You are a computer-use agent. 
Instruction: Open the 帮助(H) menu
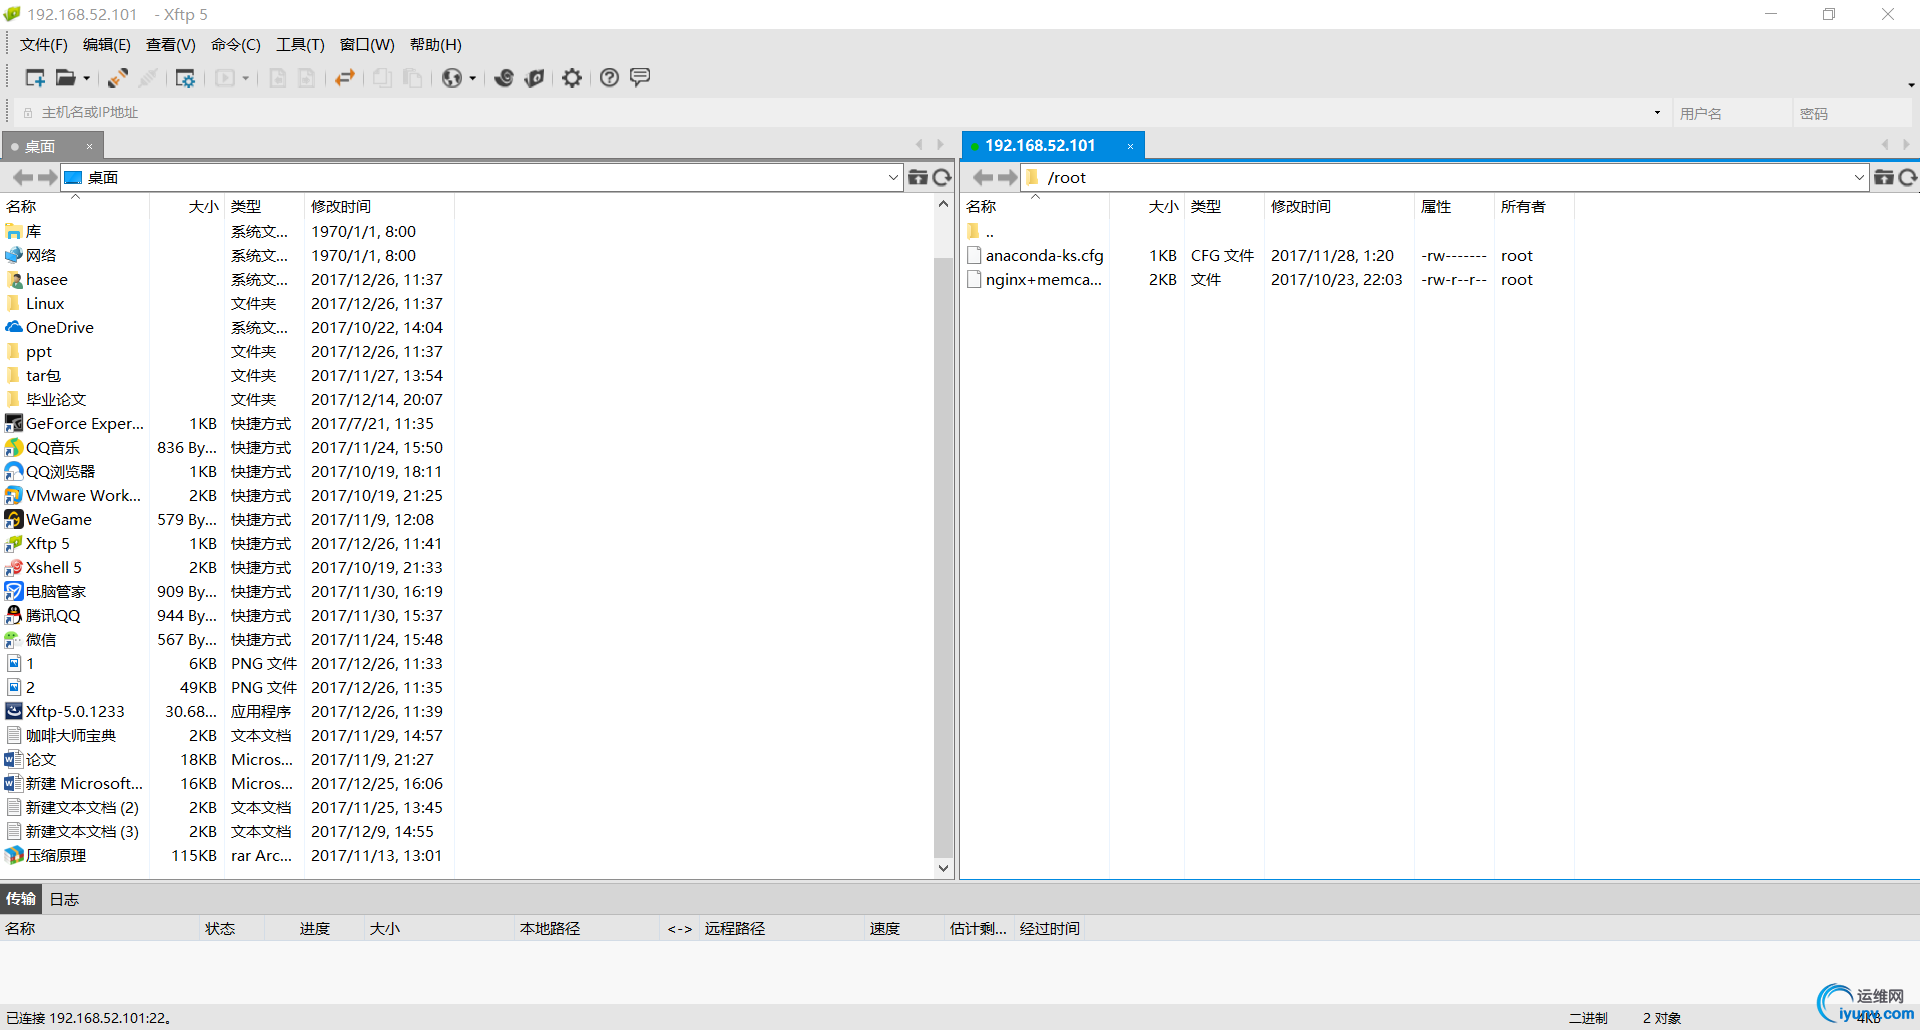(x=436, y=45)
